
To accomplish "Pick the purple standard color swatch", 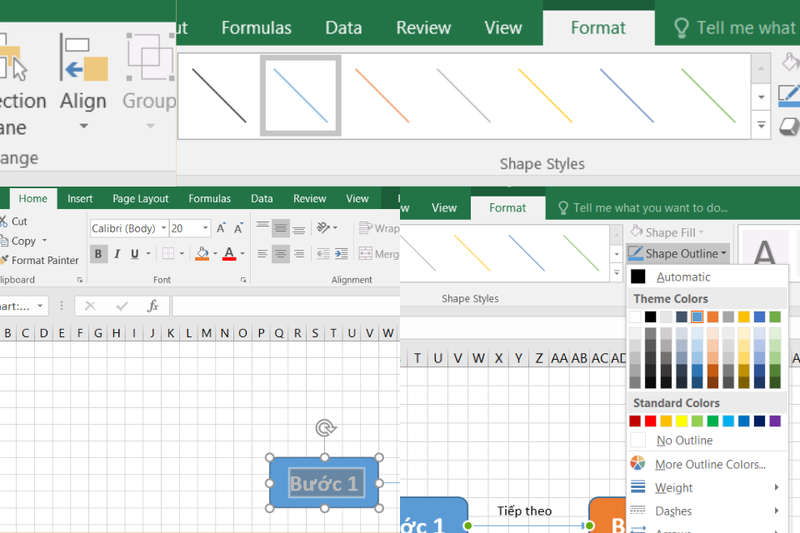I will click(775, 421).
